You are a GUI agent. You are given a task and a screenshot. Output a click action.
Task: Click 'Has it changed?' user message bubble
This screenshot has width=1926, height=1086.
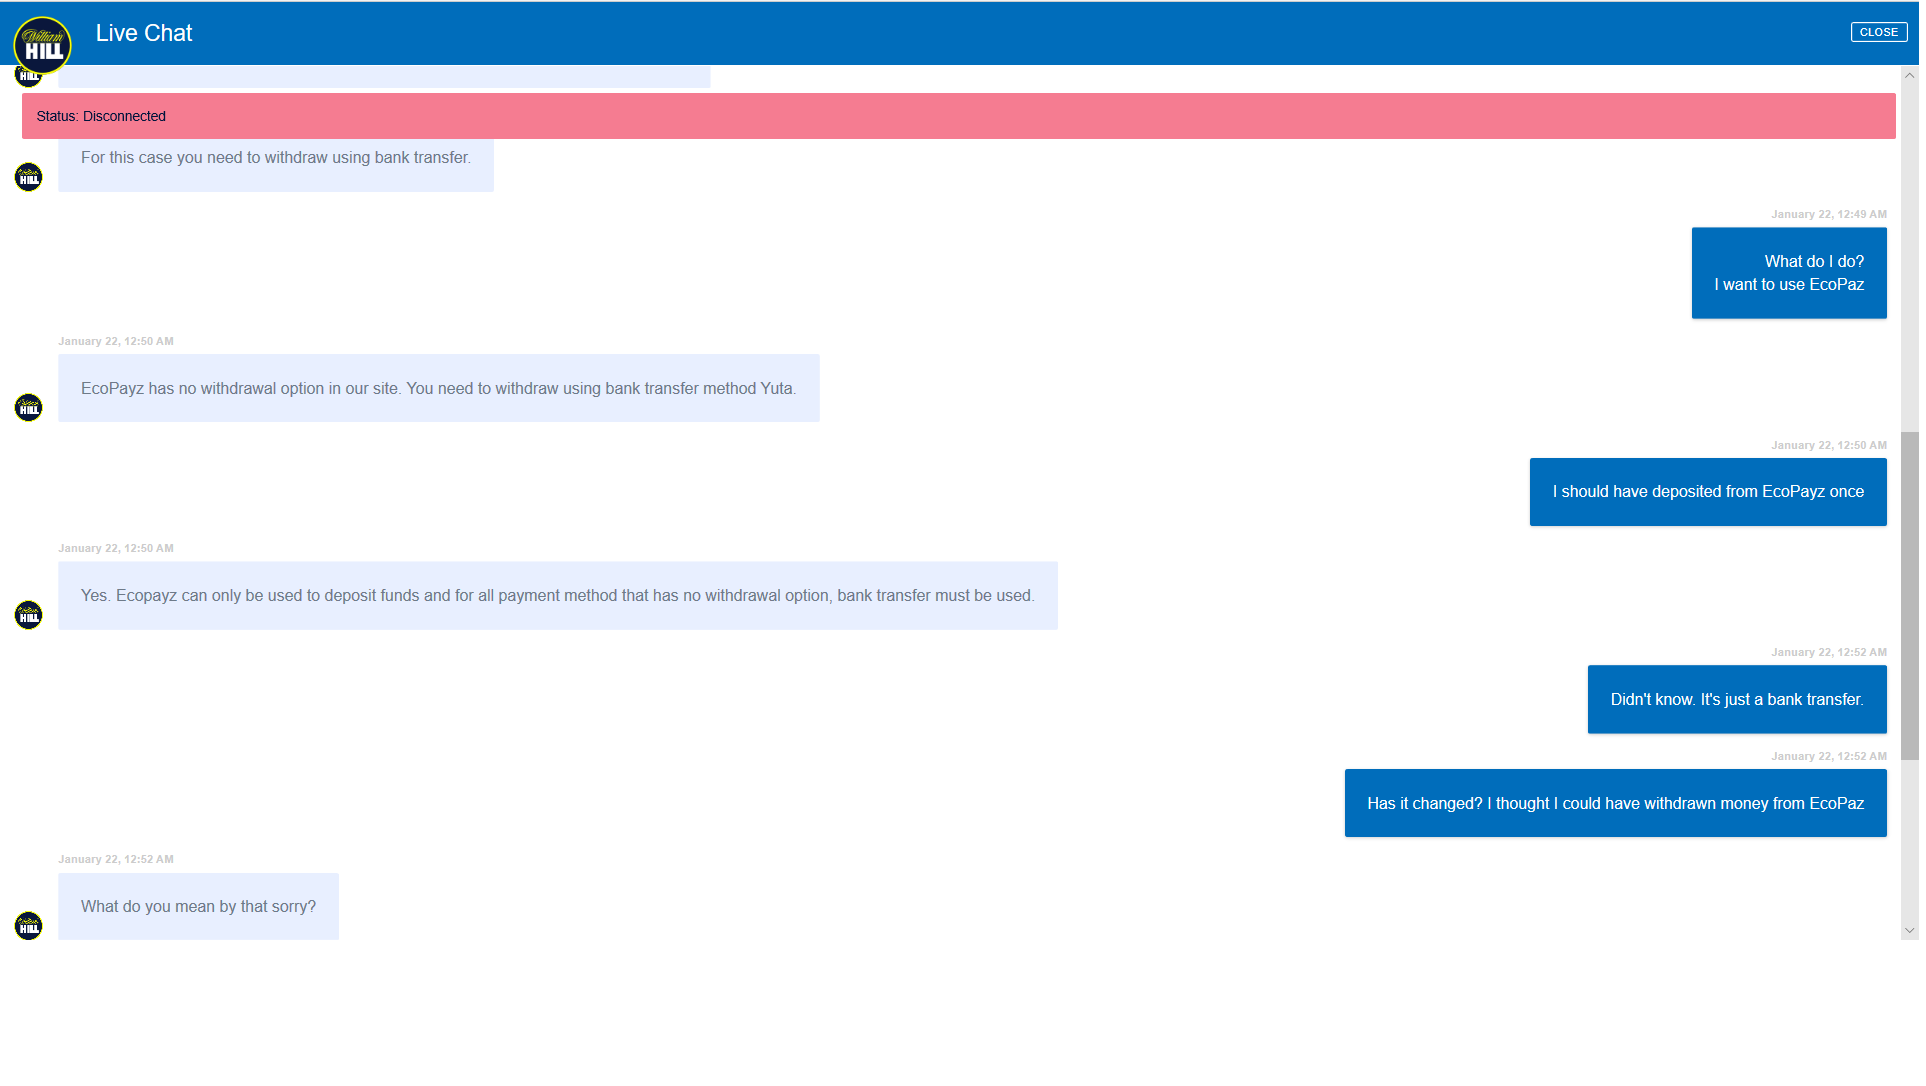[x=1614, y=804]
